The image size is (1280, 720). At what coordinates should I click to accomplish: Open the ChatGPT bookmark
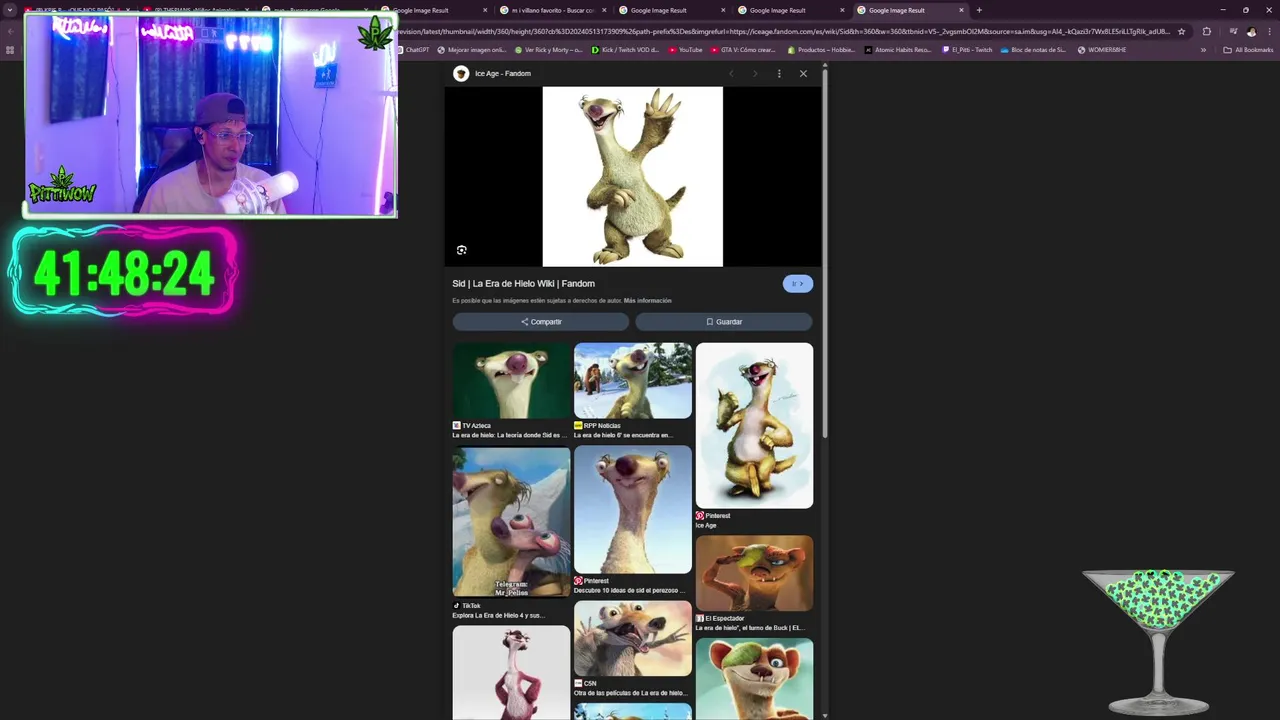coord(413,50)
